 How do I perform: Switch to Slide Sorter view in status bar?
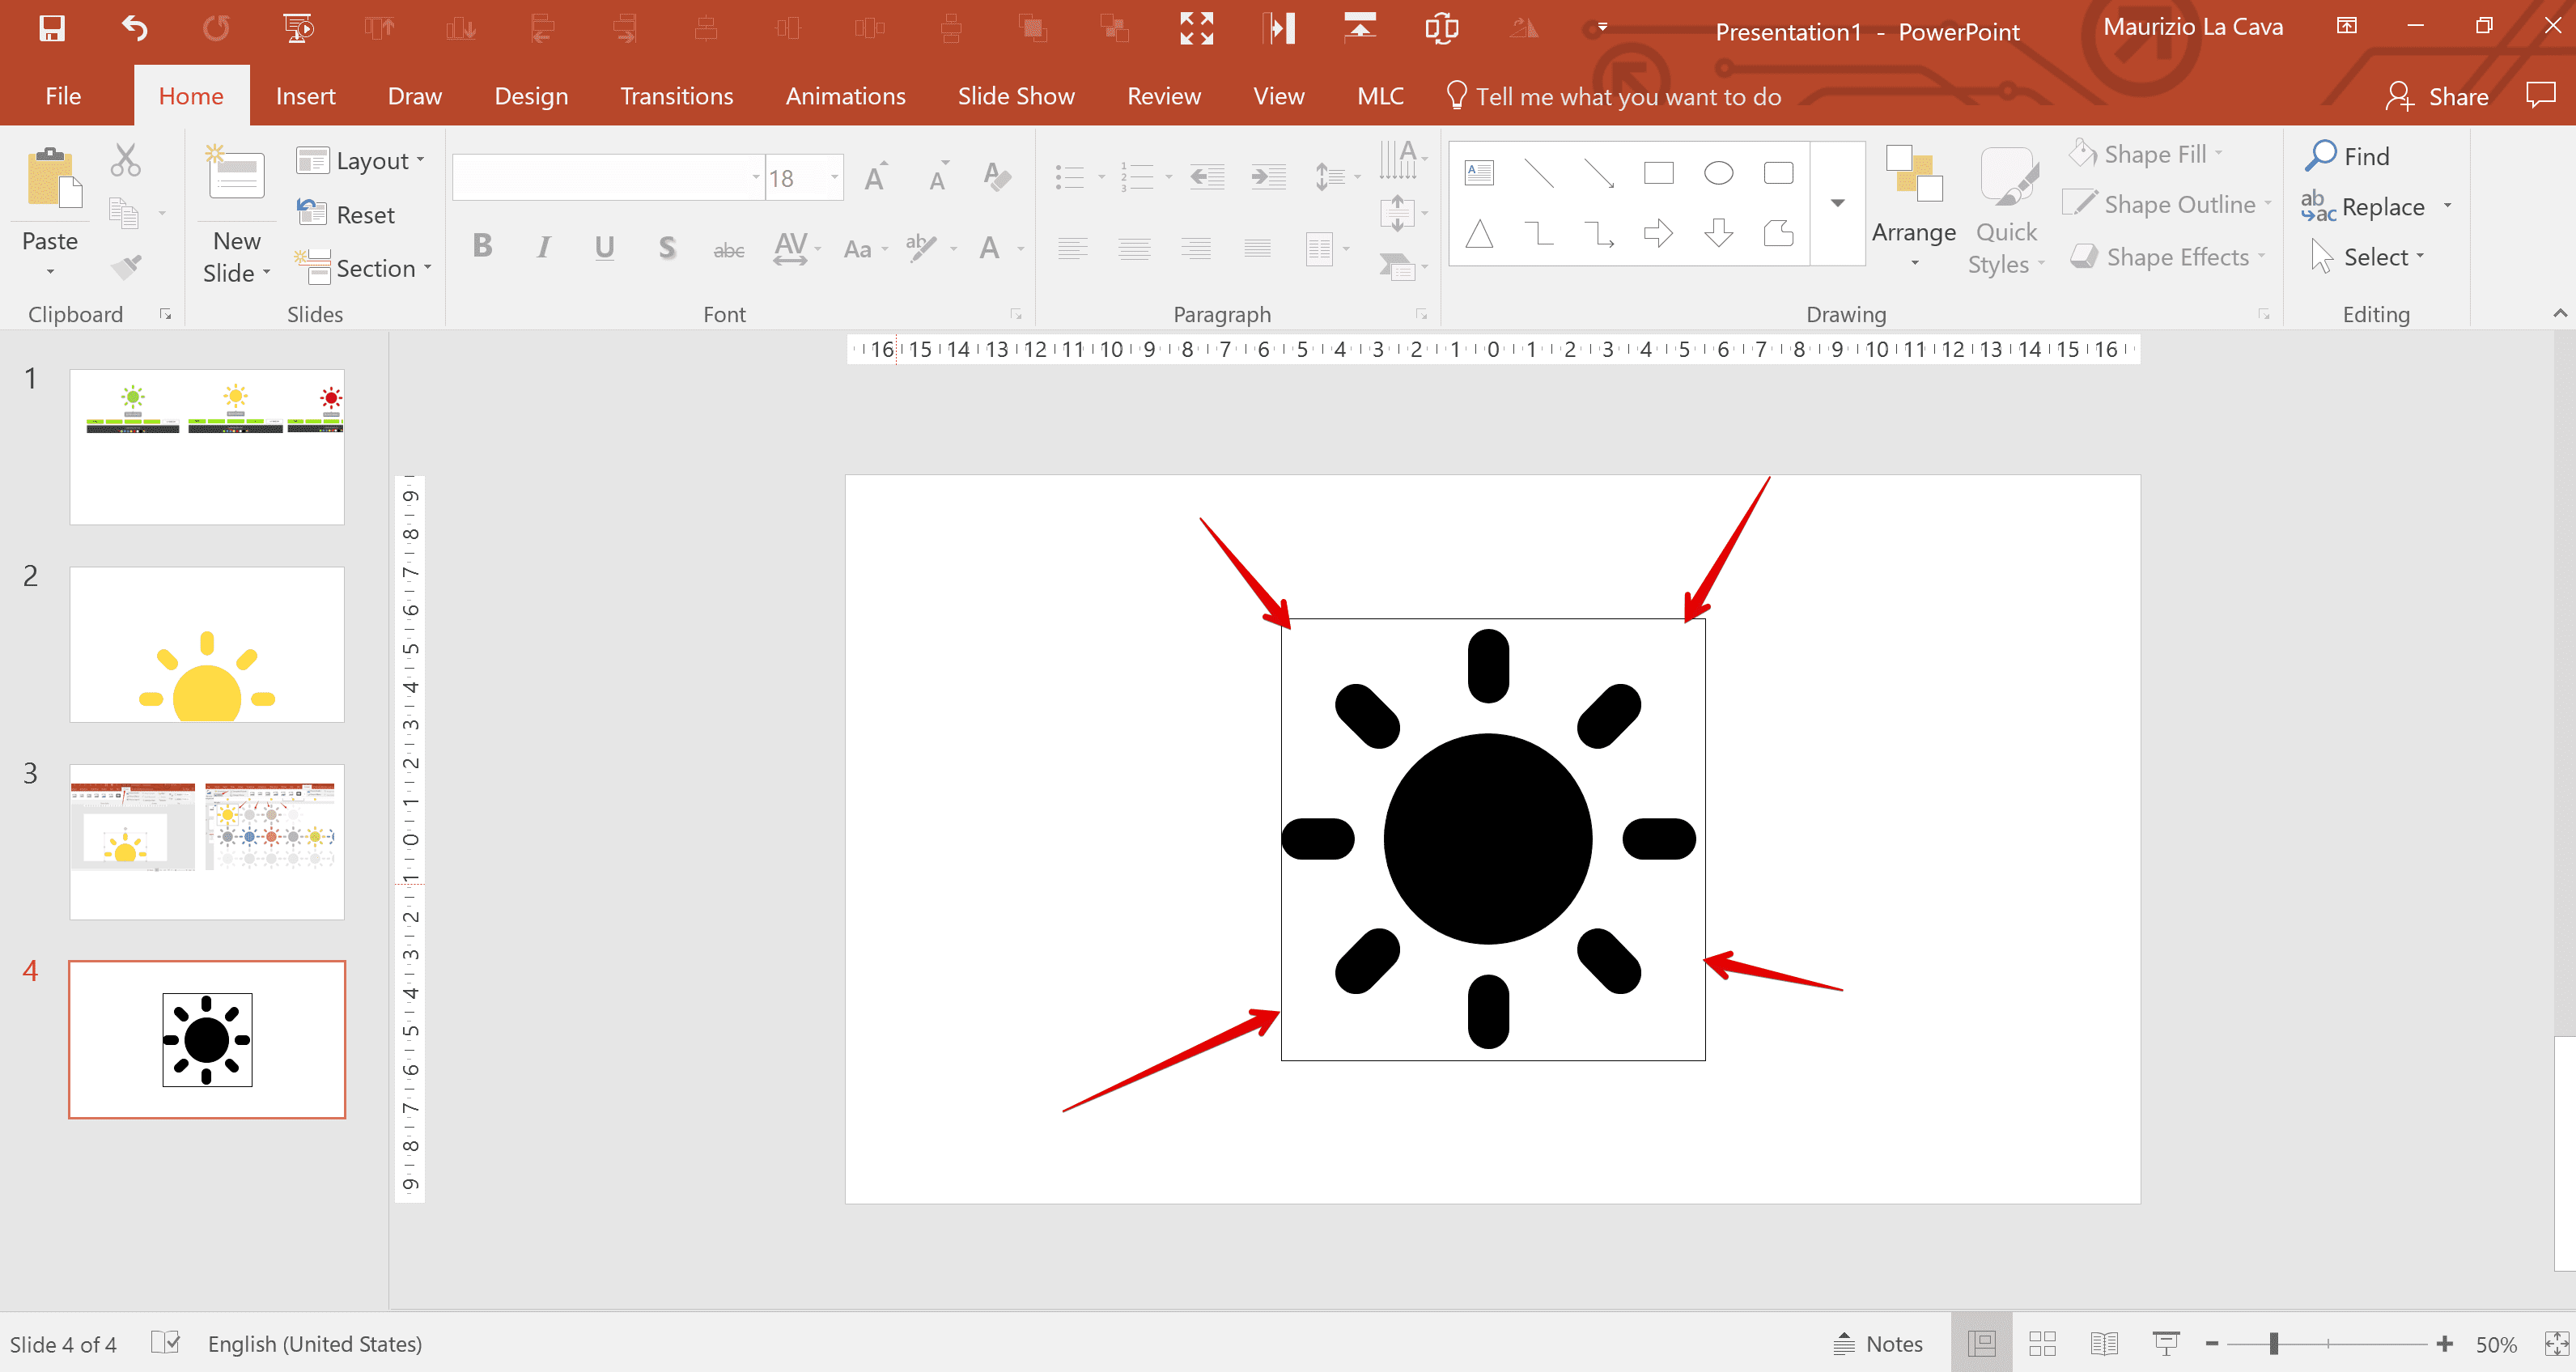(x=2042, y=1343)
